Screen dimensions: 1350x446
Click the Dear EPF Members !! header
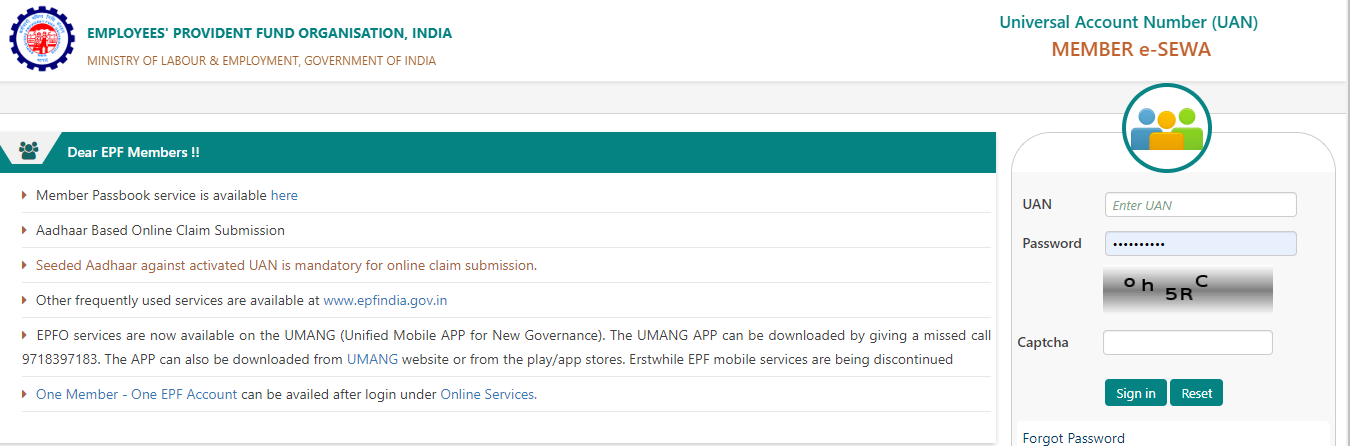click(133, 152)
